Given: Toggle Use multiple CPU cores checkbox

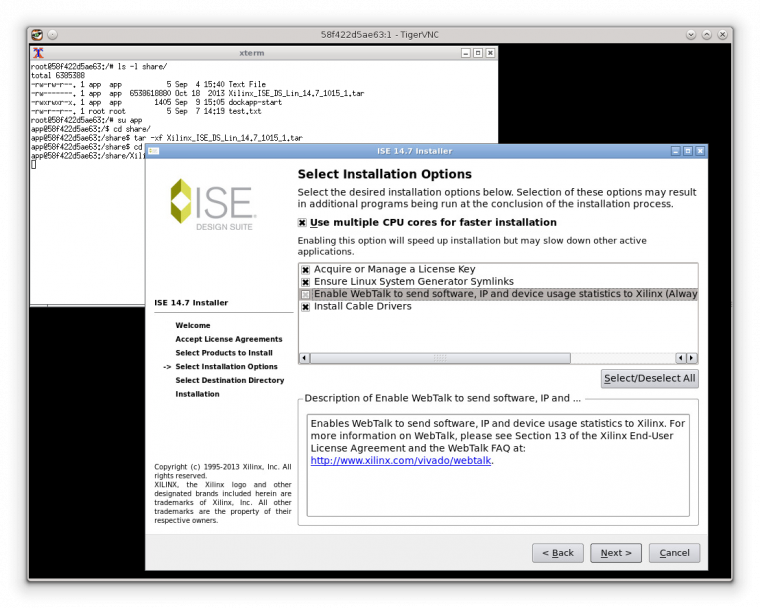Looking at the screenshot, I should 303,223.
